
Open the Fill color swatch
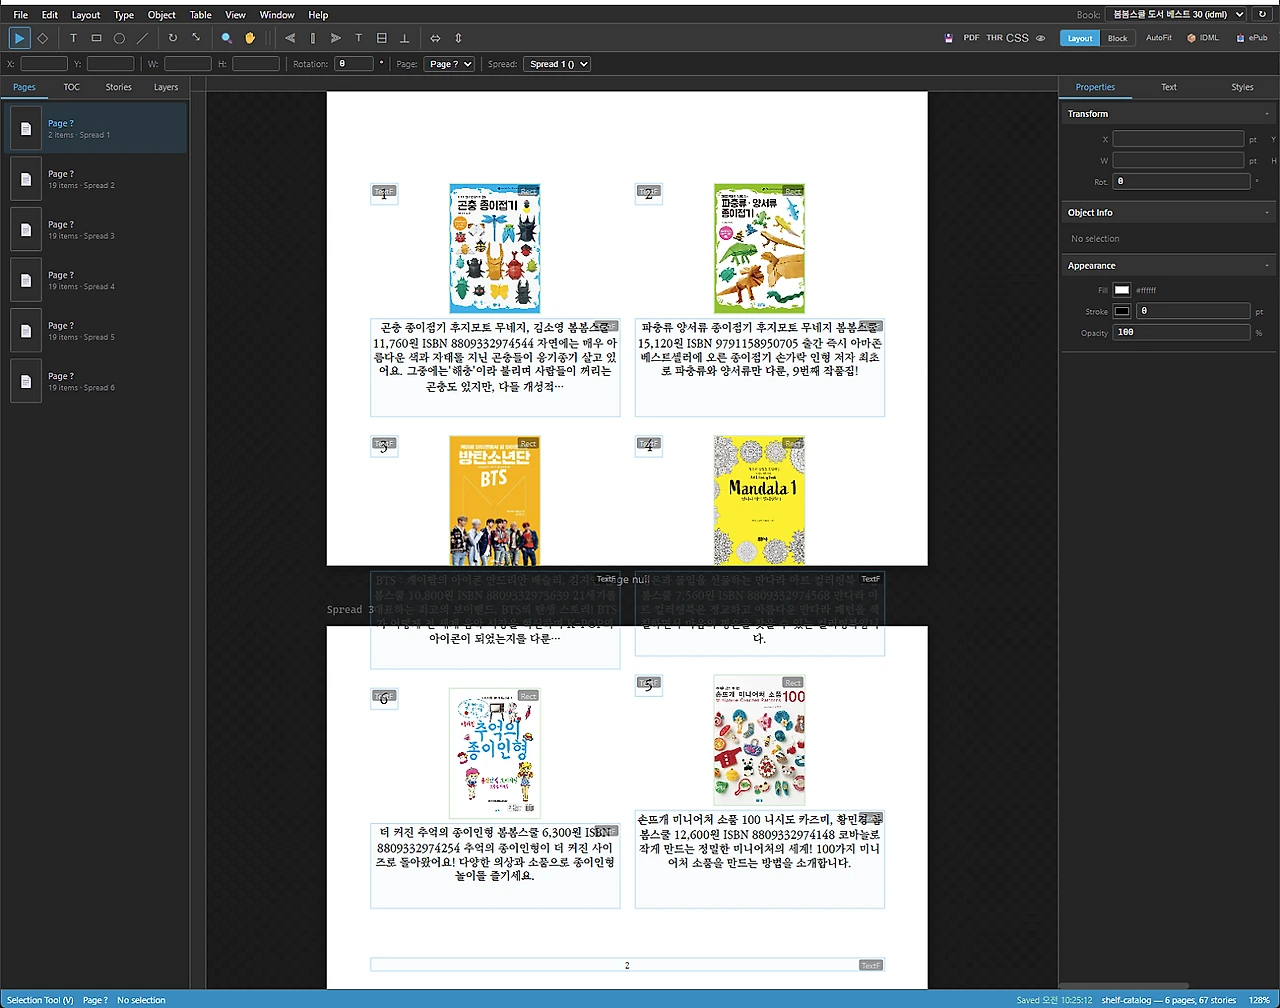coord(1122,290)
